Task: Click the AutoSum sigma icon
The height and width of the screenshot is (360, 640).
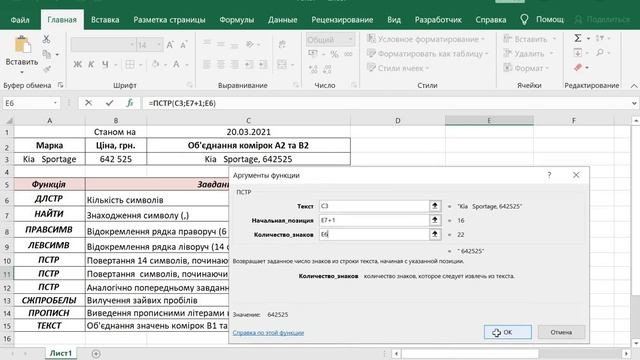Action: point(578,38)
